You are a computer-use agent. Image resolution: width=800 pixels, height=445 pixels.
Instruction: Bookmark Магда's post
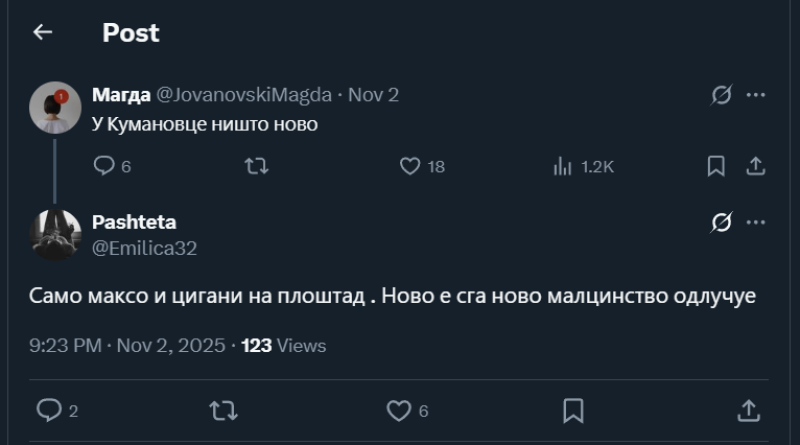click(x=716, y=166)
